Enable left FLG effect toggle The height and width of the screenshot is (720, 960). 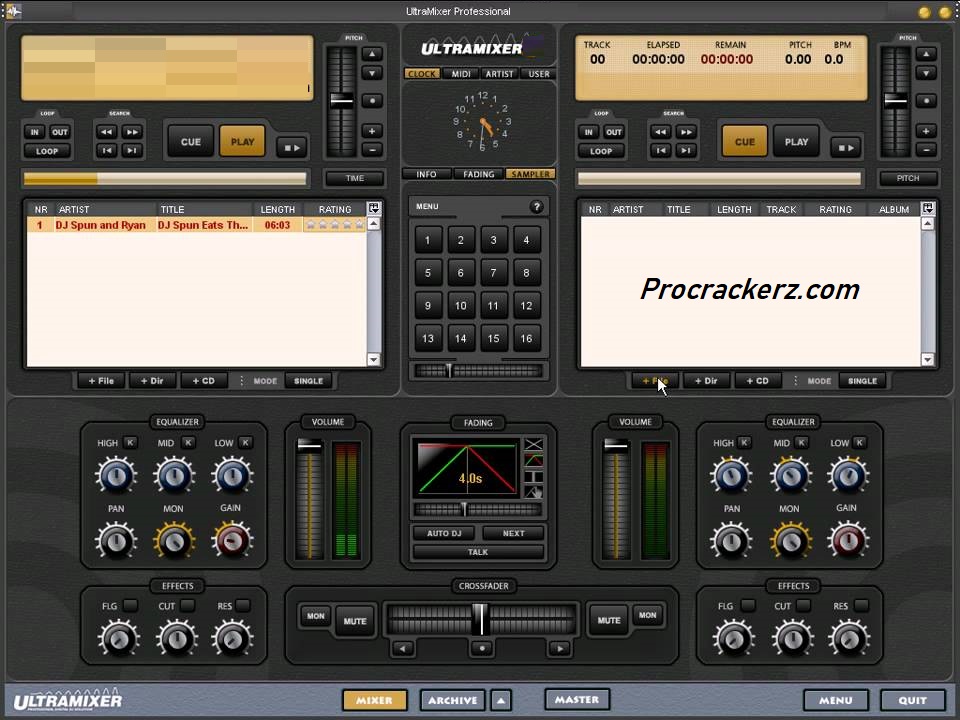[x=130, y=605]
